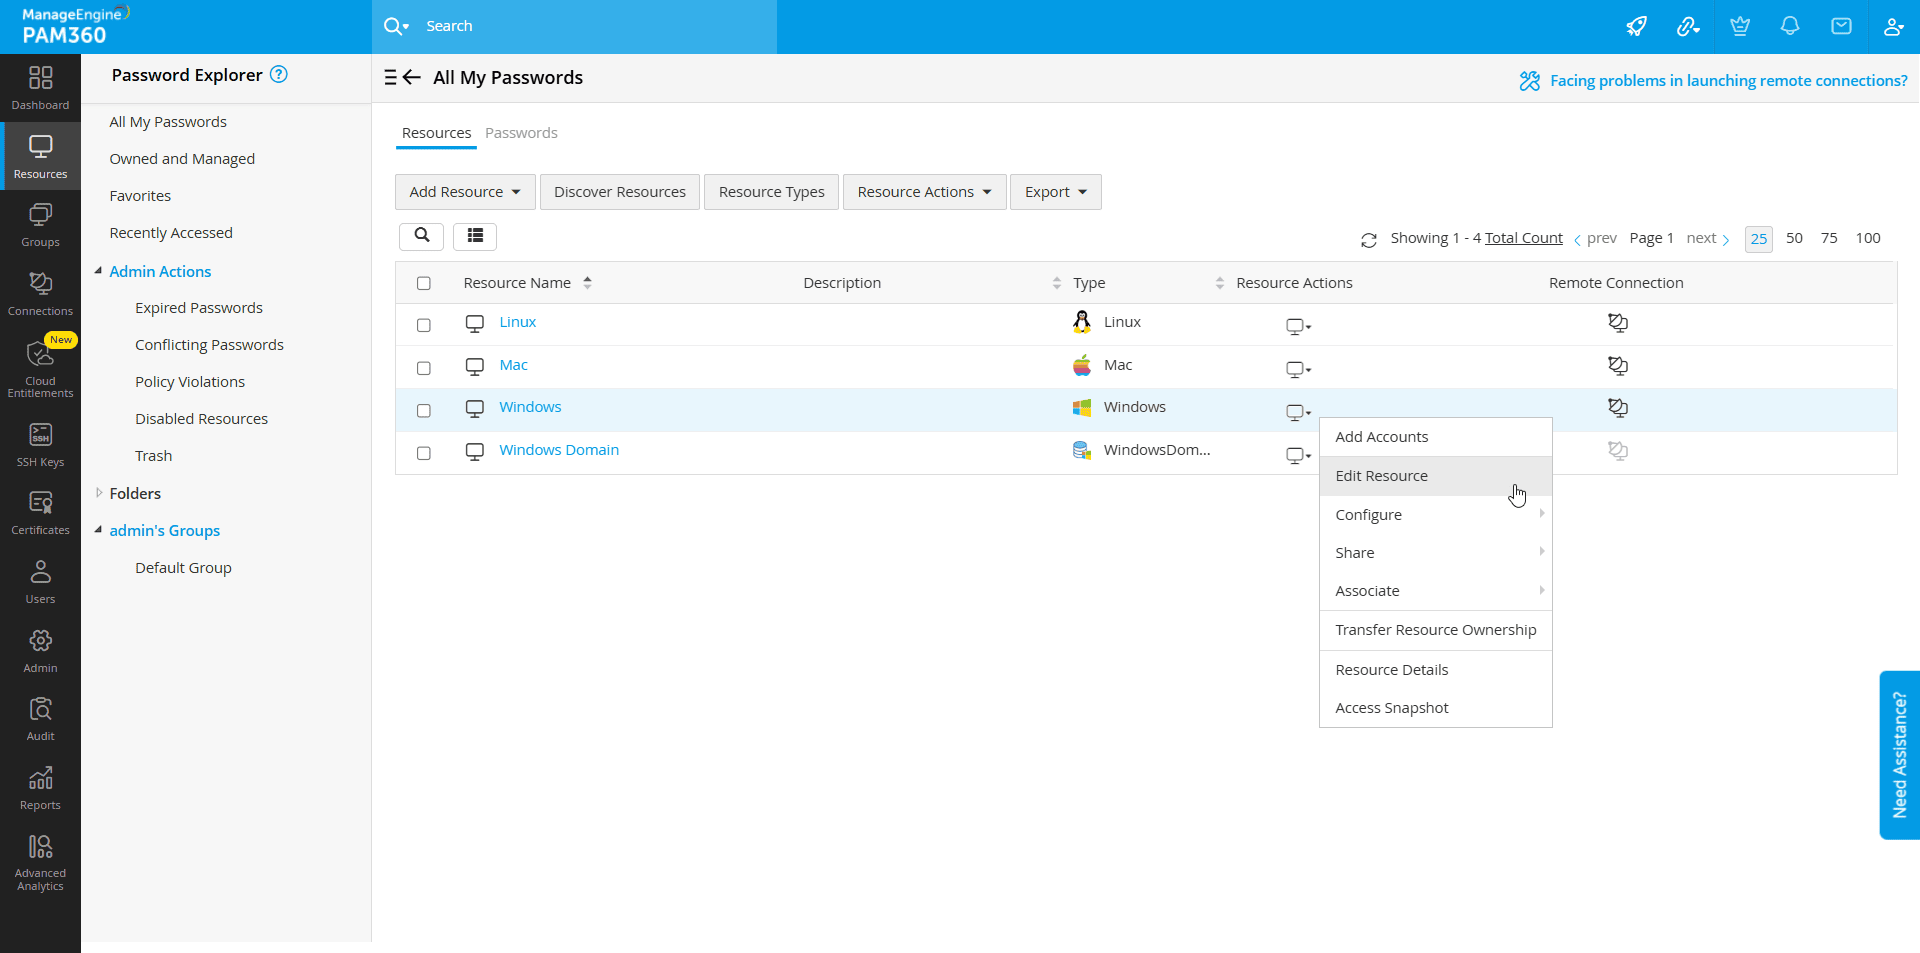1920x953 pixels.
Task: Open Admin settings gear
Action: pos(40,651)
